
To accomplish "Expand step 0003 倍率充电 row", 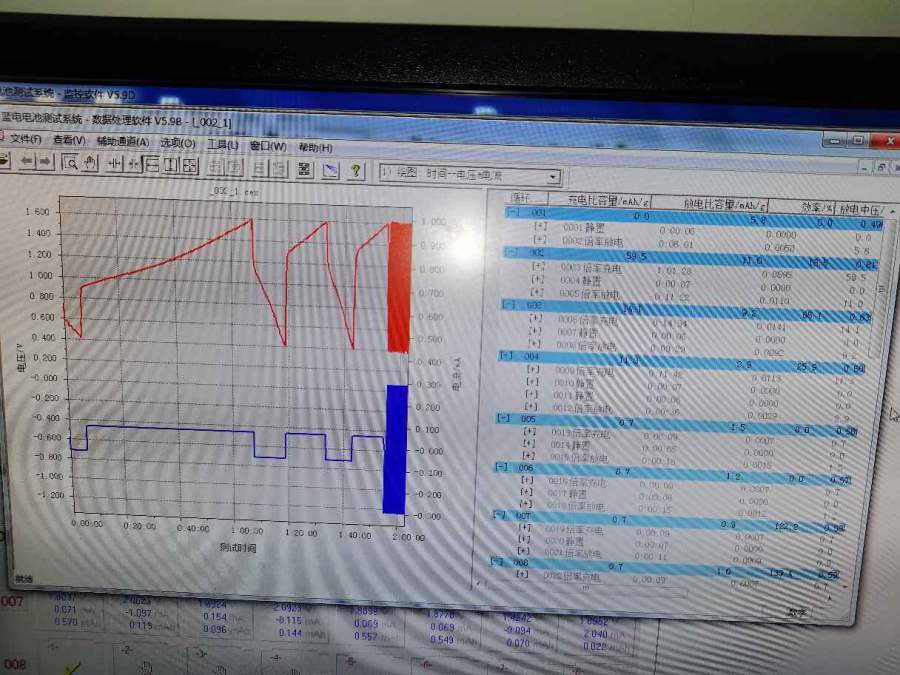I will tap(538, 266).
